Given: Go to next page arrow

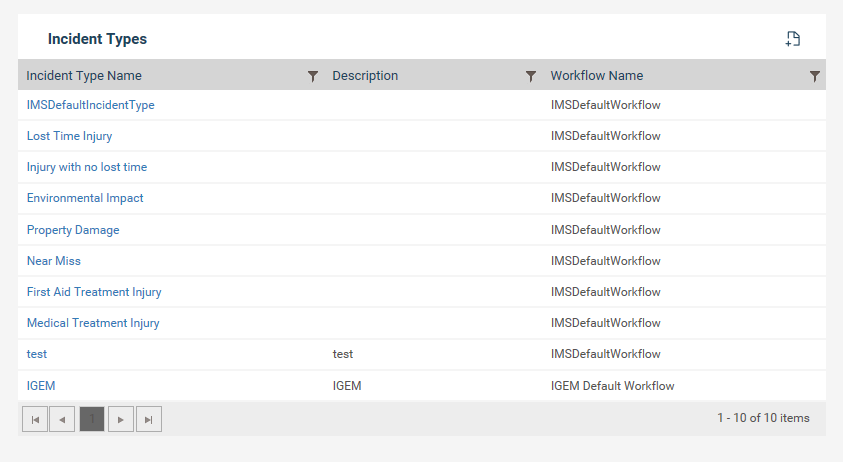Looking at the screenshot, I should (120, 420).
